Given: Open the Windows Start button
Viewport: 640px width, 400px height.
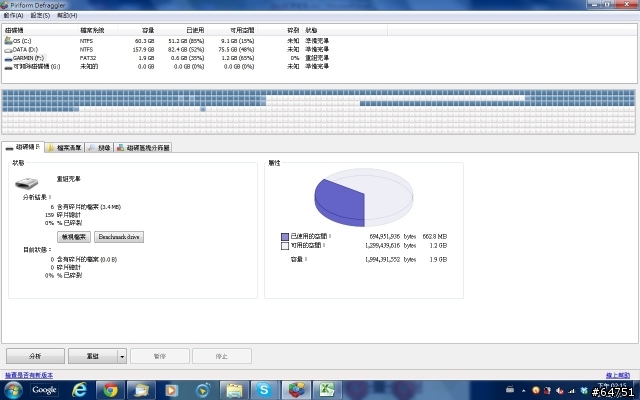Looking at the screenshot, I should click(13, 390).
